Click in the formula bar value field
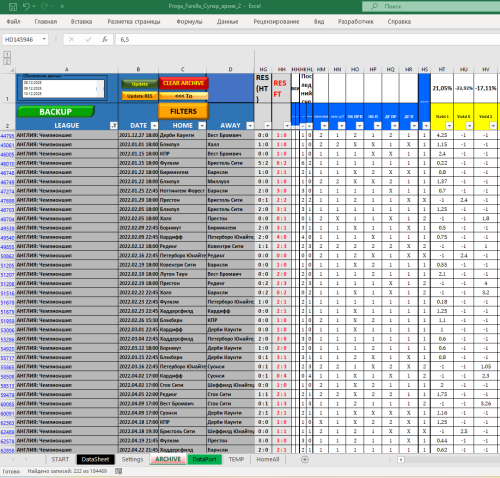 [307, 39]
